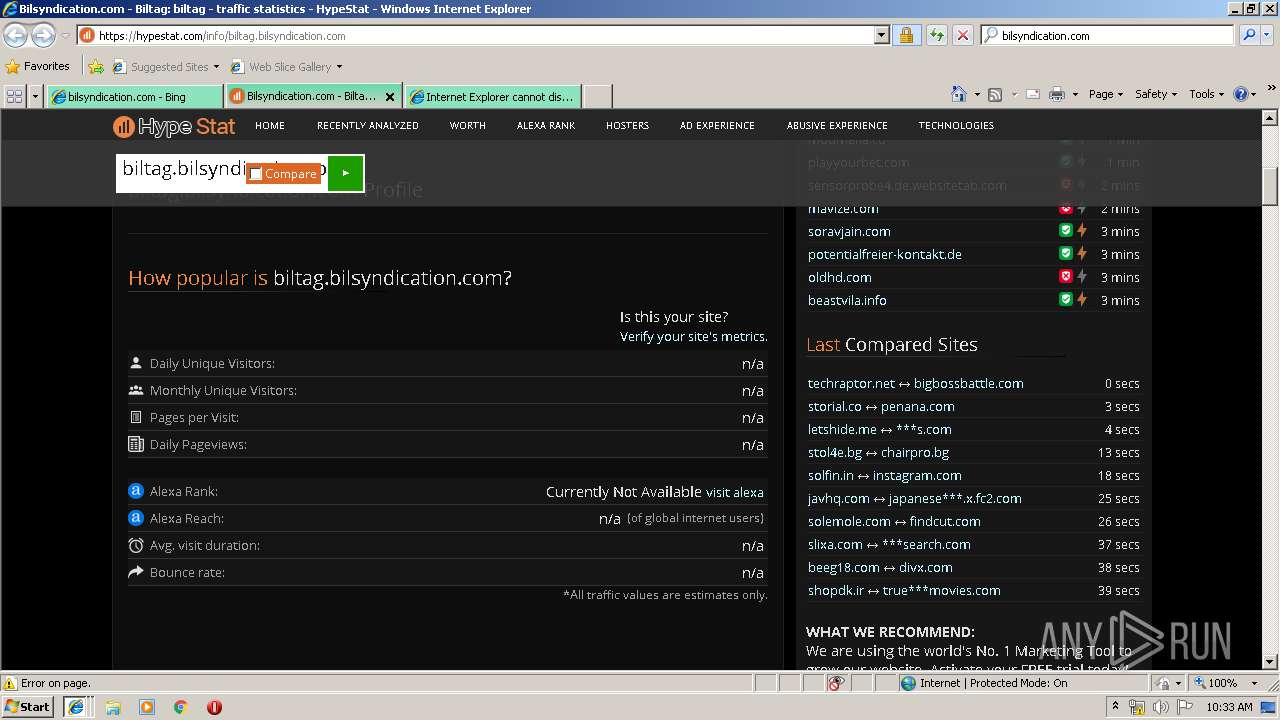Open media player icon in taskbar
1280x720 pixels.
tap(147, 707)
